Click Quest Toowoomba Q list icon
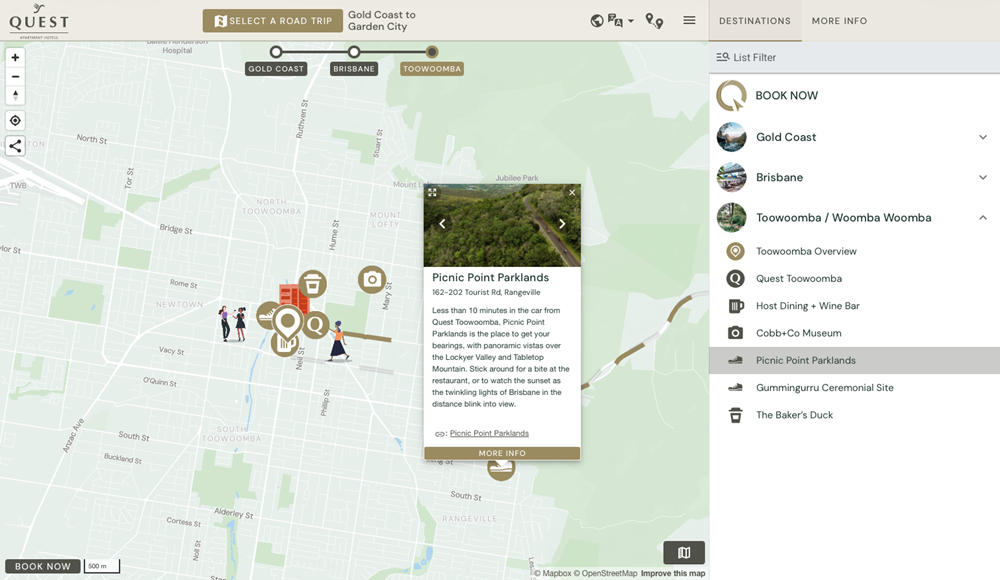This screenshot has width=1000, height=580. (x=735, y=279)
